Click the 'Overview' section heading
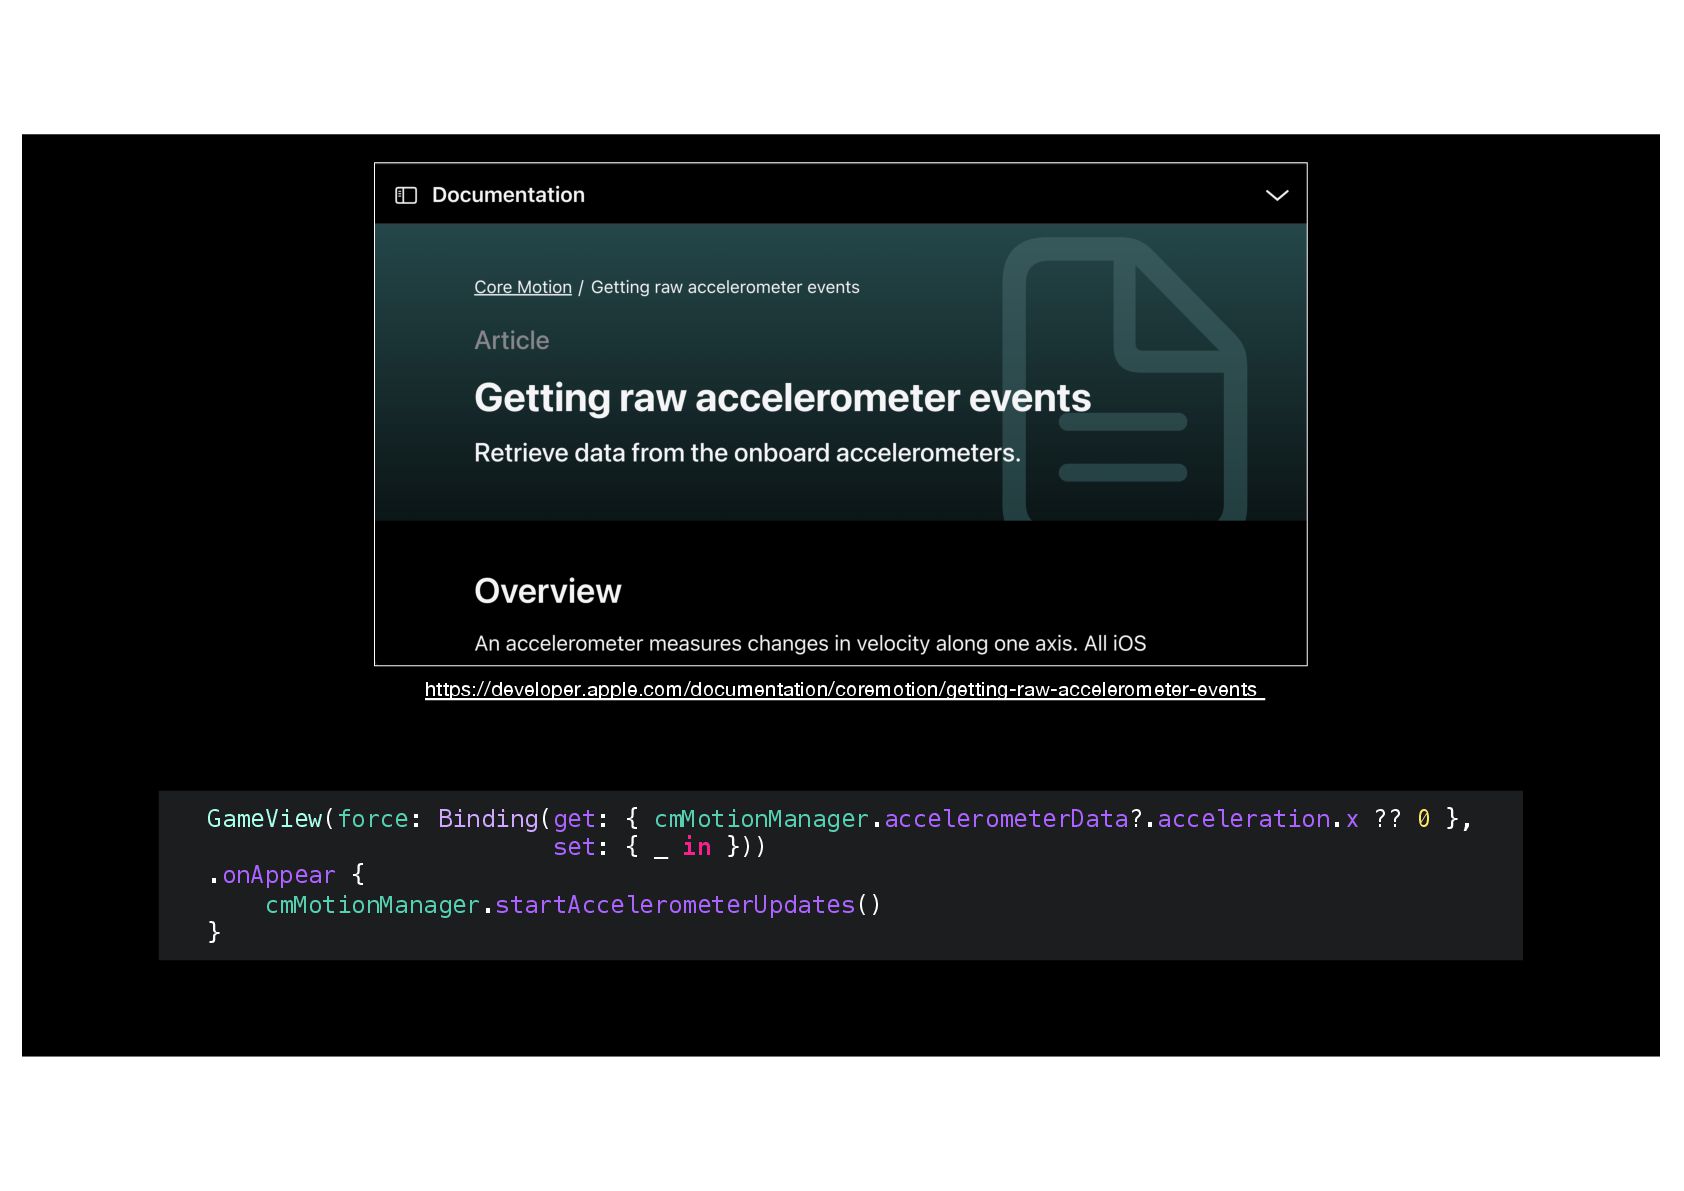This screenshot has height=1191, width=1684. click(x=548, y=591)
